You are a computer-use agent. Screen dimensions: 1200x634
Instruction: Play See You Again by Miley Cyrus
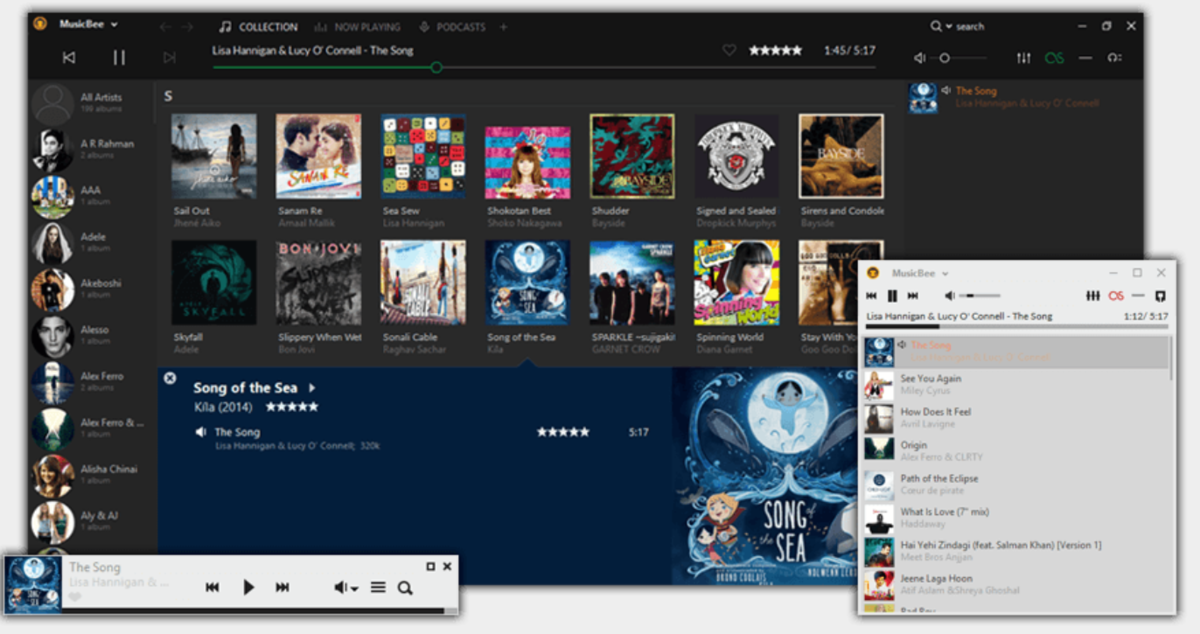[1016, 385]
